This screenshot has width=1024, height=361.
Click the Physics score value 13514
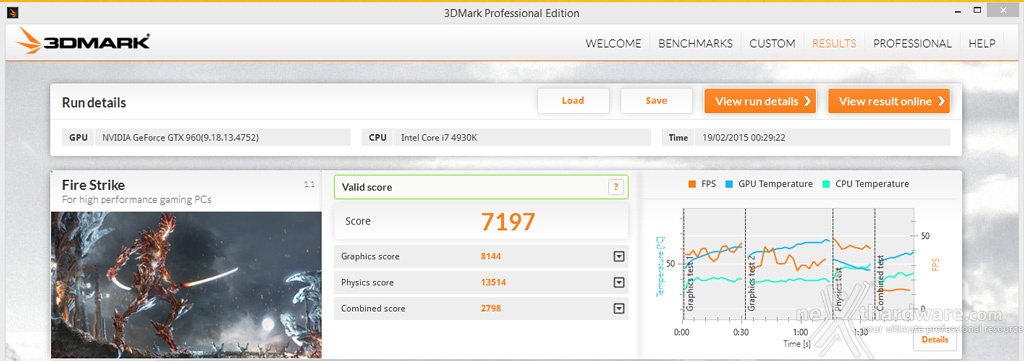493,283
